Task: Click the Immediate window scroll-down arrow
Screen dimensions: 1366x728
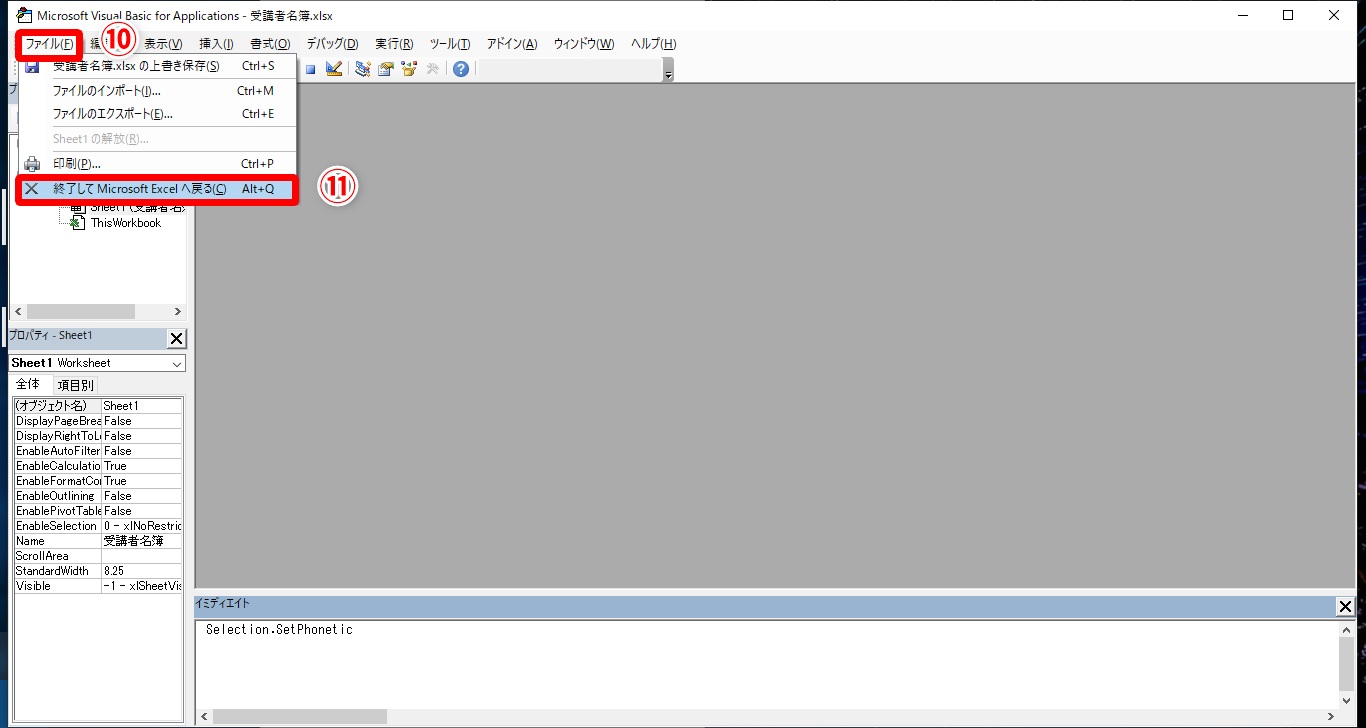Action: [1347, 699]
